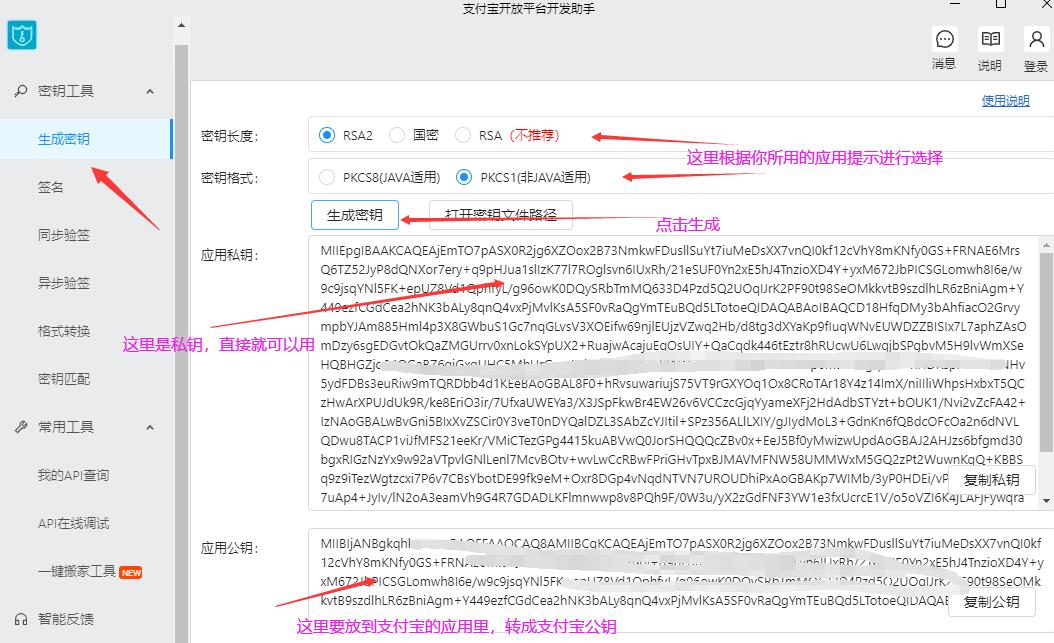Select the 国密 key length option
This screenshot has width=1054, height=643.
click(397, 135)
